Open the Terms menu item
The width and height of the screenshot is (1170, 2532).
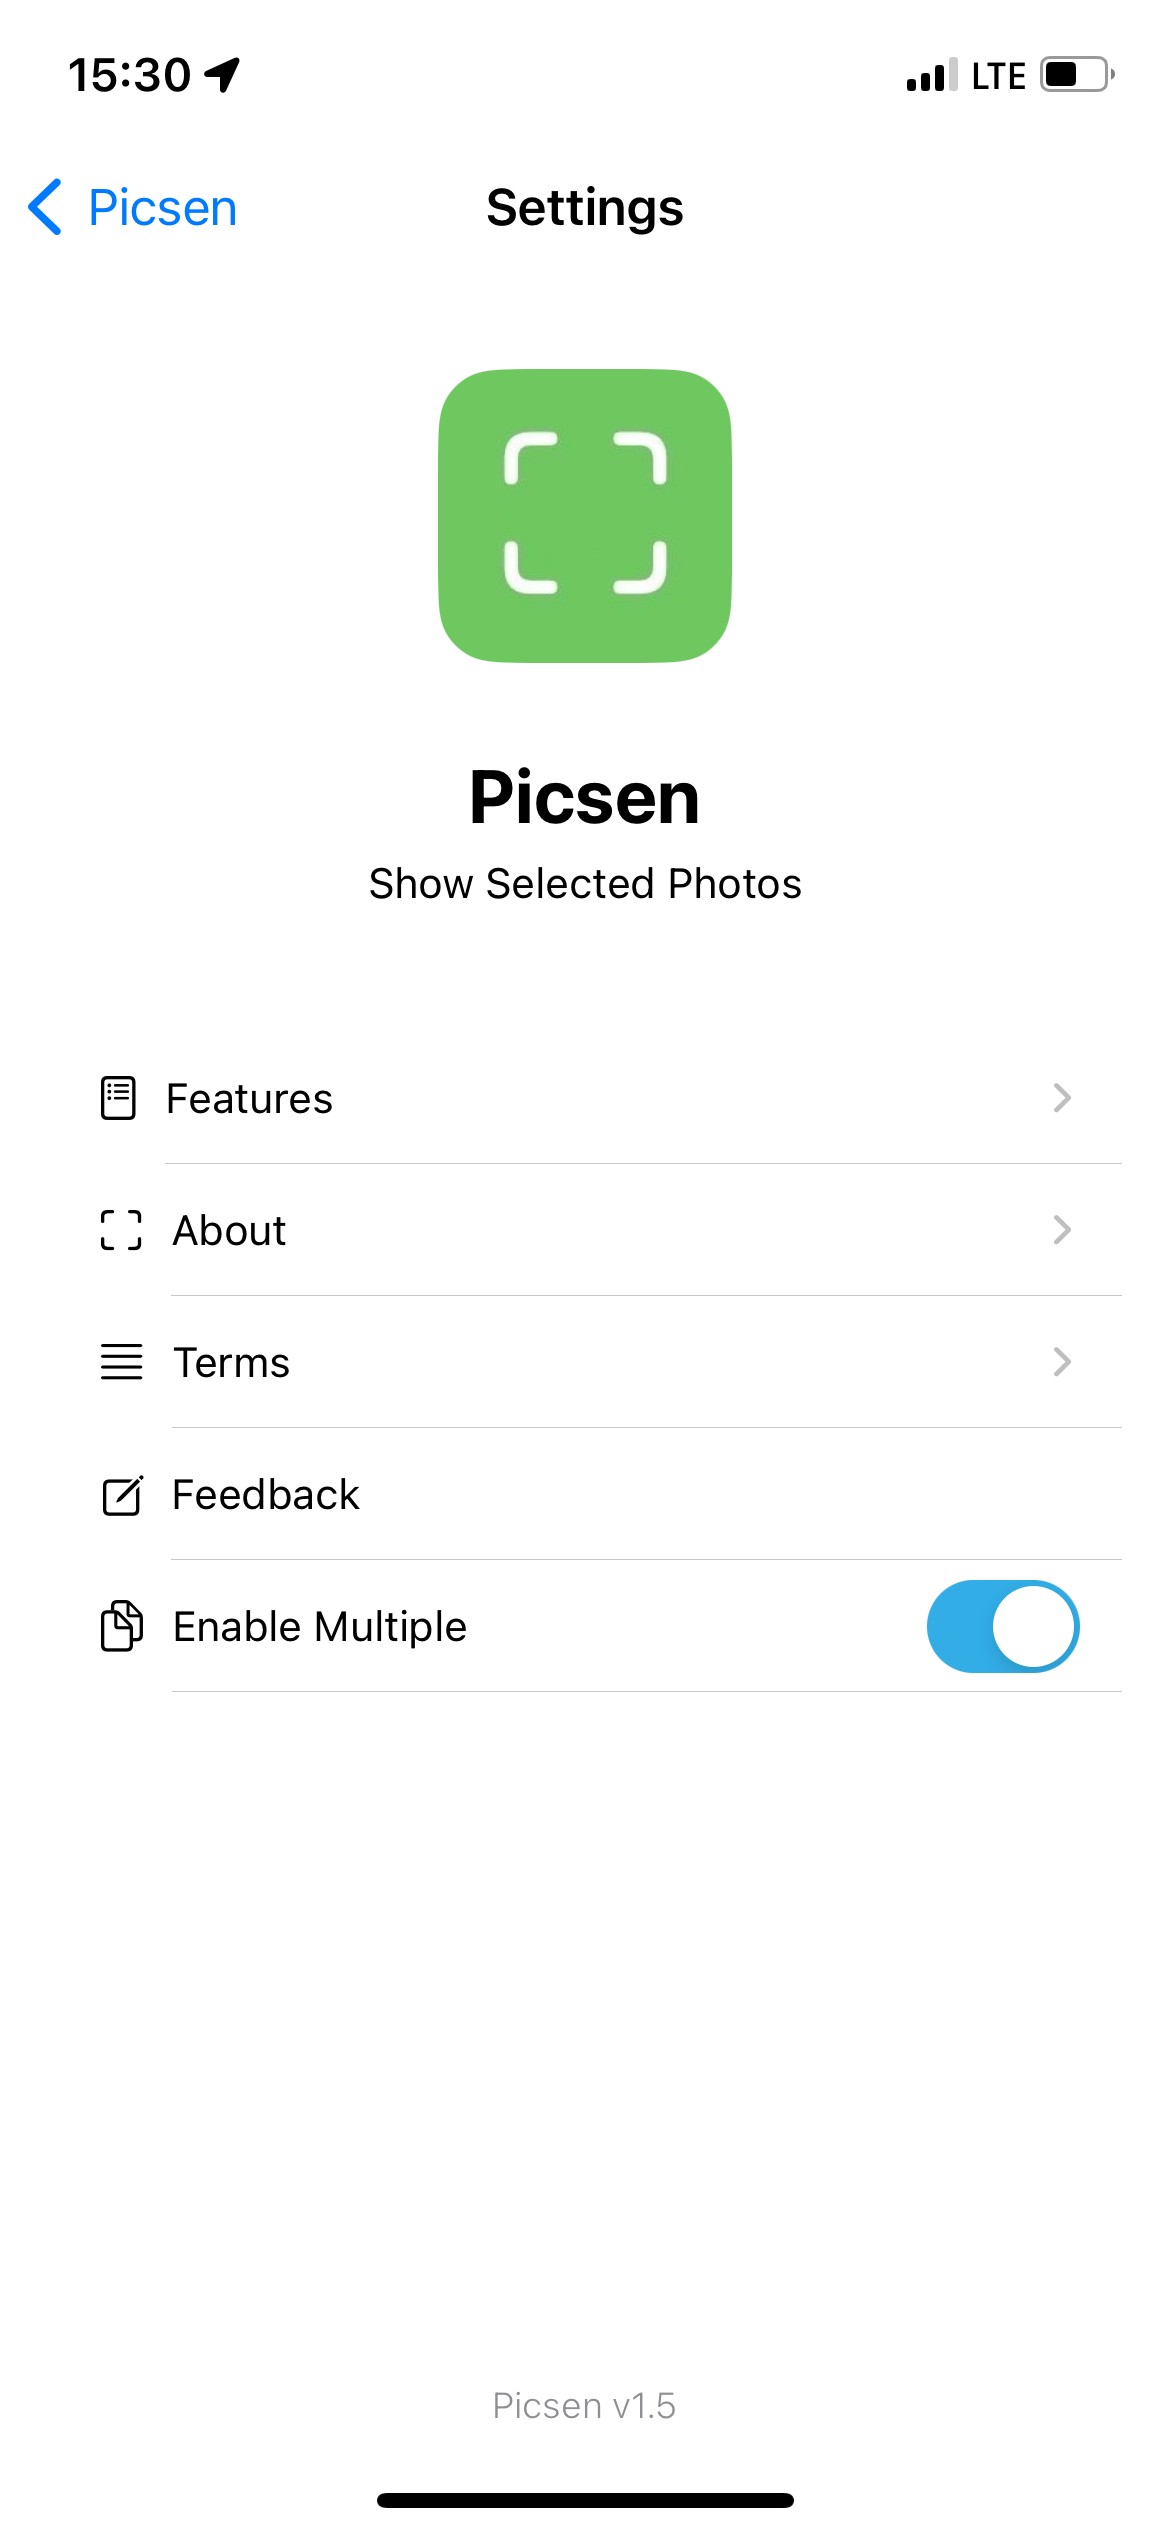(x=231, y=1362)
